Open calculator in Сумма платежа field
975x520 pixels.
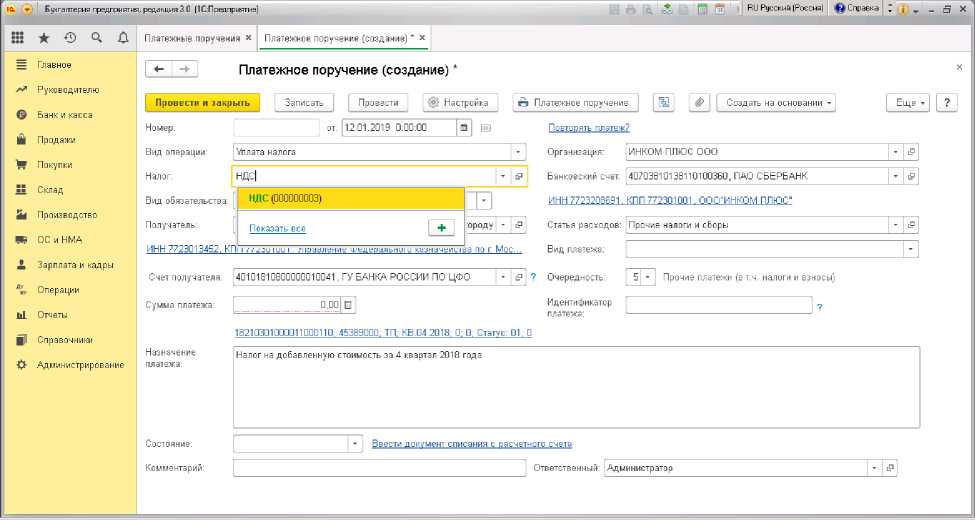pyautogui.click(x=348, y=305)
